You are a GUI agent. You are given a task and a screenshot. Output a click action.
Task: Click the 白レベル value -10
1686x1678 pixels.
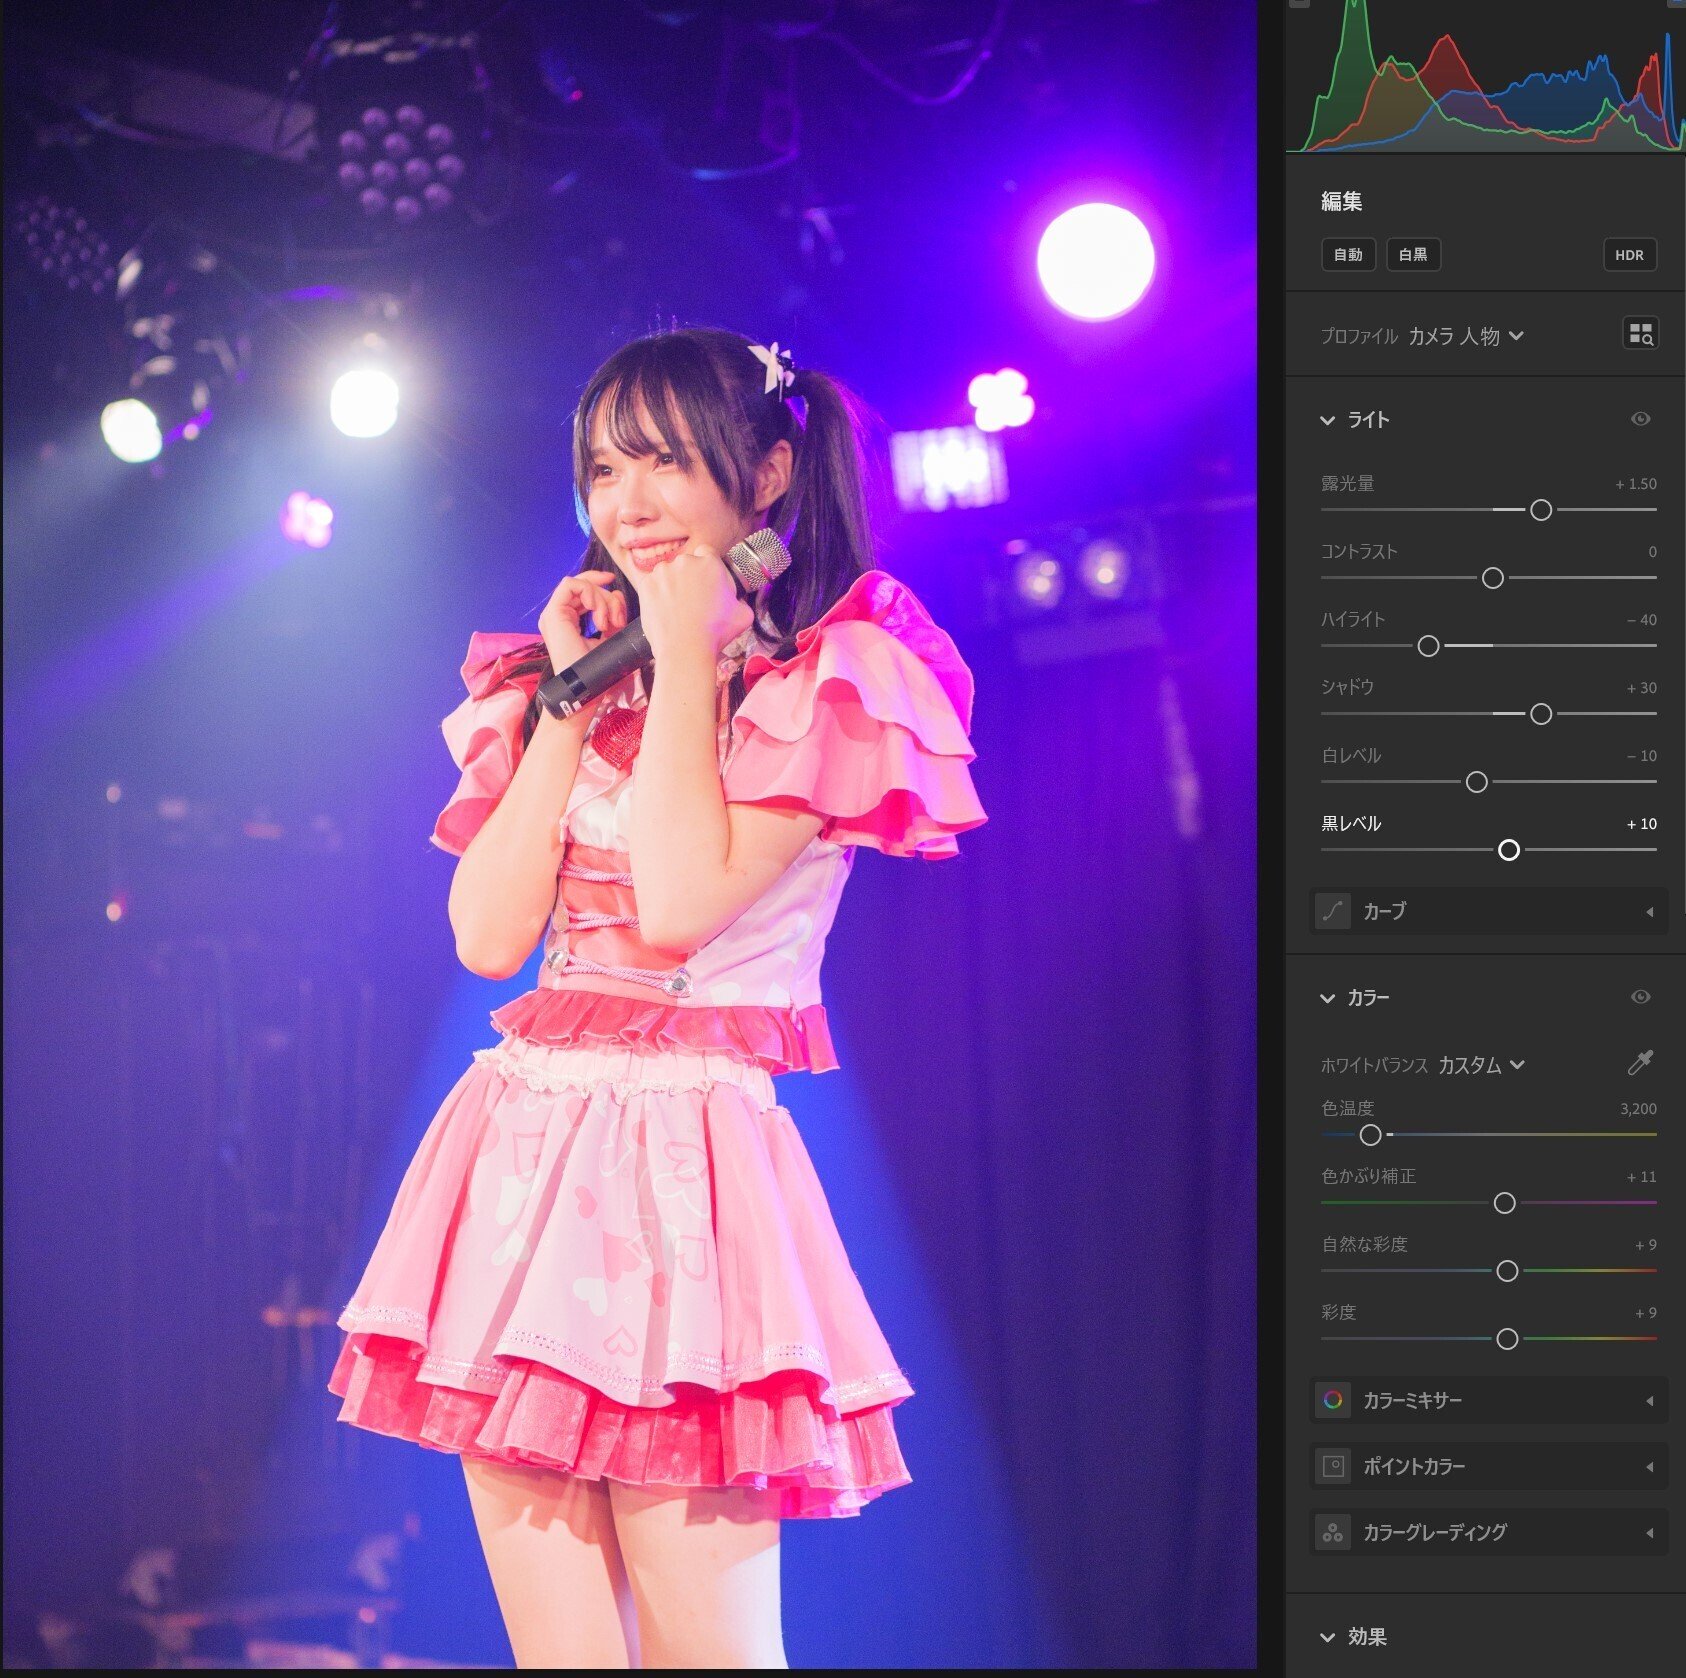1642,756
